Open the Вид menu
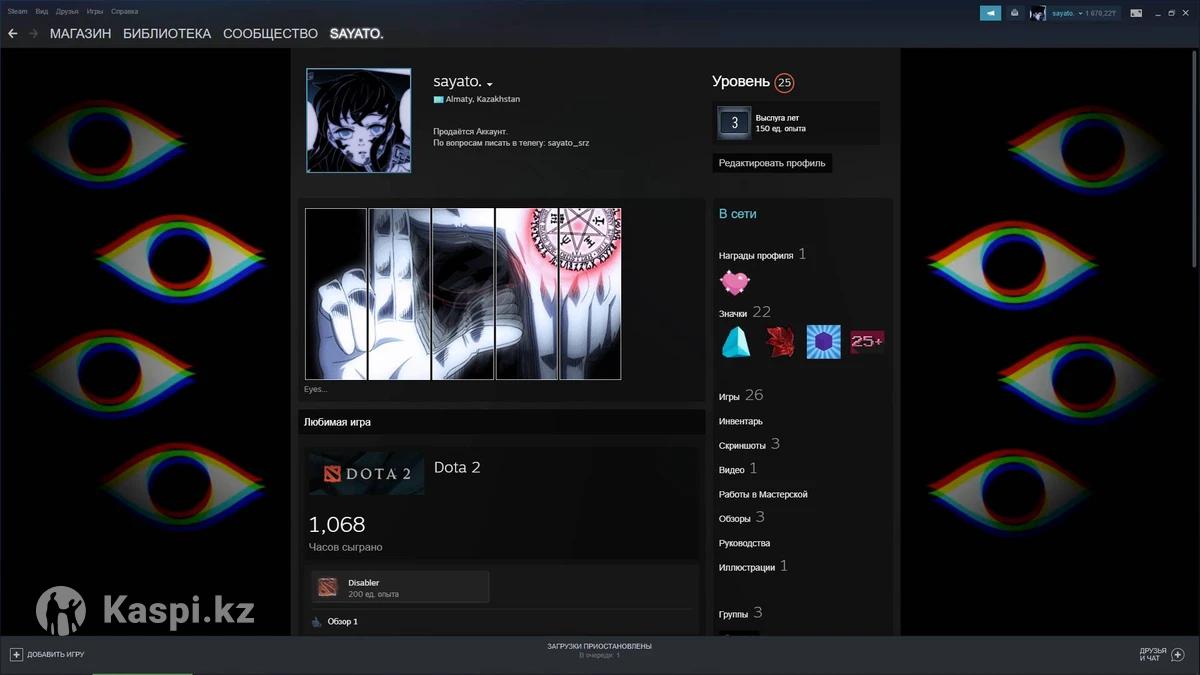The height and width of the screenshot is (675, 1200). coord(42,12)
